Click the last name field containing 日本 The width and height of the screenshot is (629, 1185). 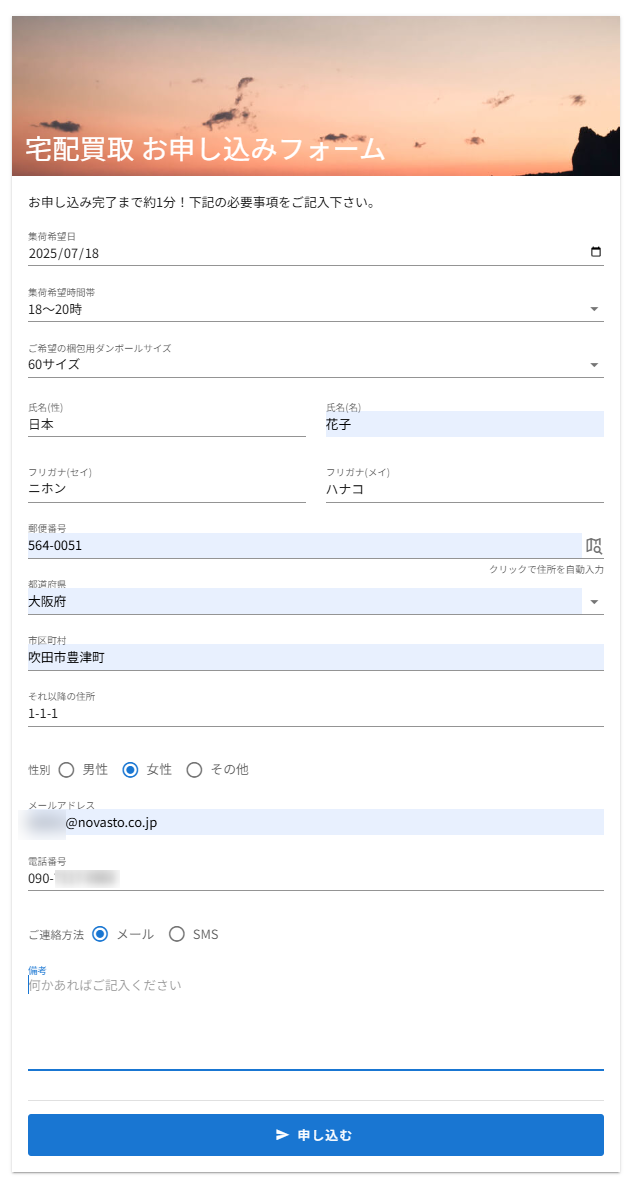[x=166, y=425]
